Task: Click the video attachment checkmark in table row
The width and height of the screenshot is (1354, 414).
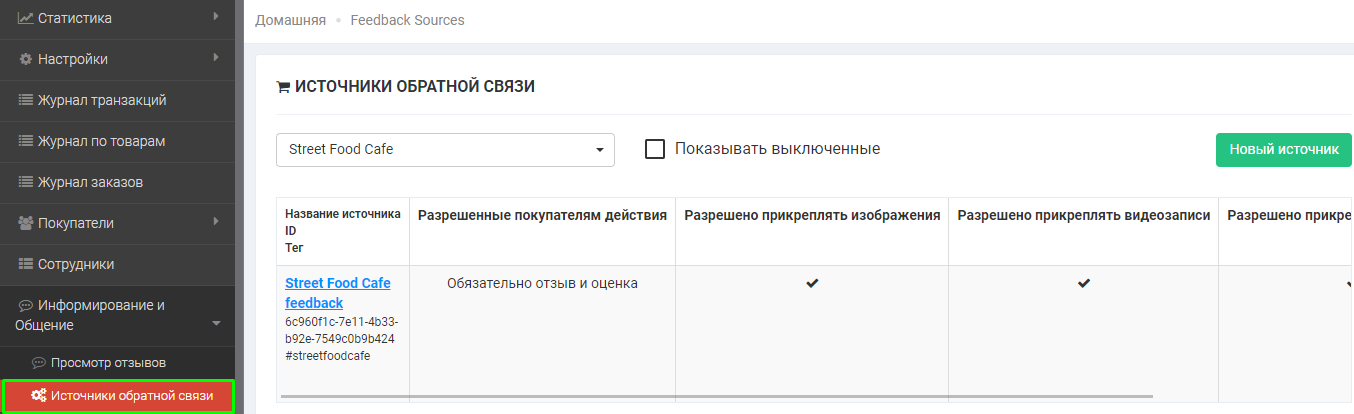Action: 1083,284
